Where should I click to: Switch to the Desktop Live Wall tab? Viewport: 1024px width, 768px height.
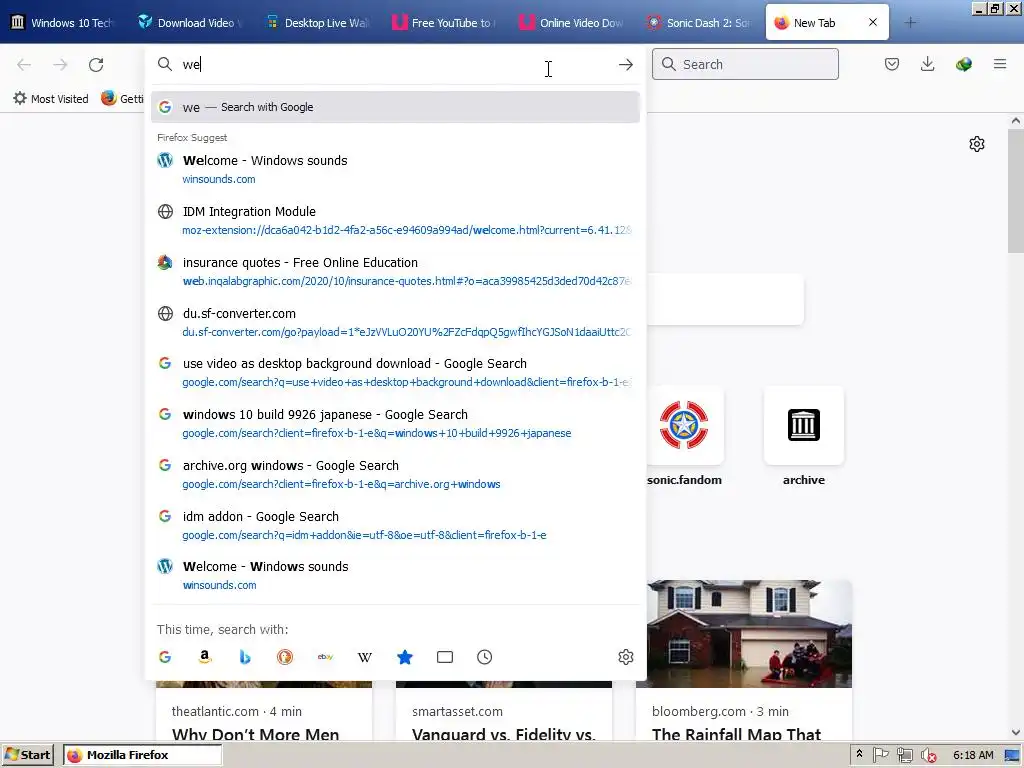317,23
